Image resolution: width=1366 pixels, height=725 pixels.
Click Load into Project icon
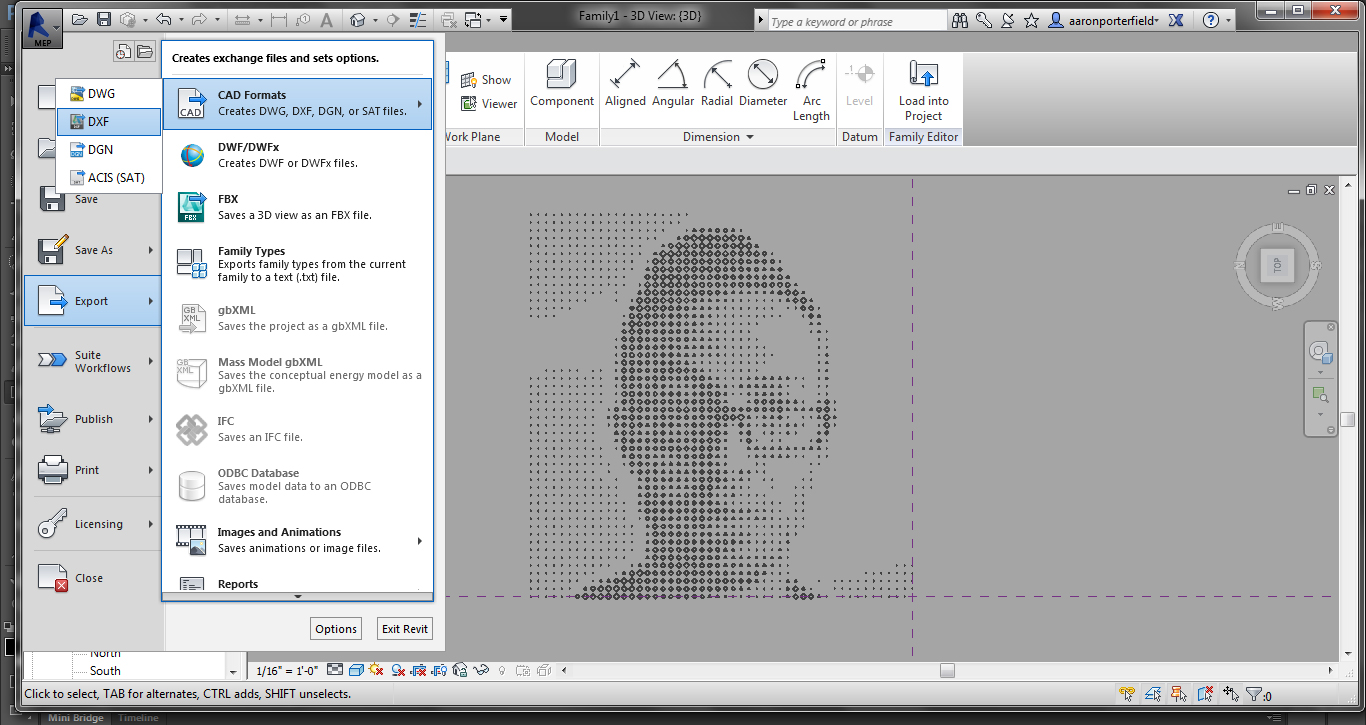tap(923, 90)
